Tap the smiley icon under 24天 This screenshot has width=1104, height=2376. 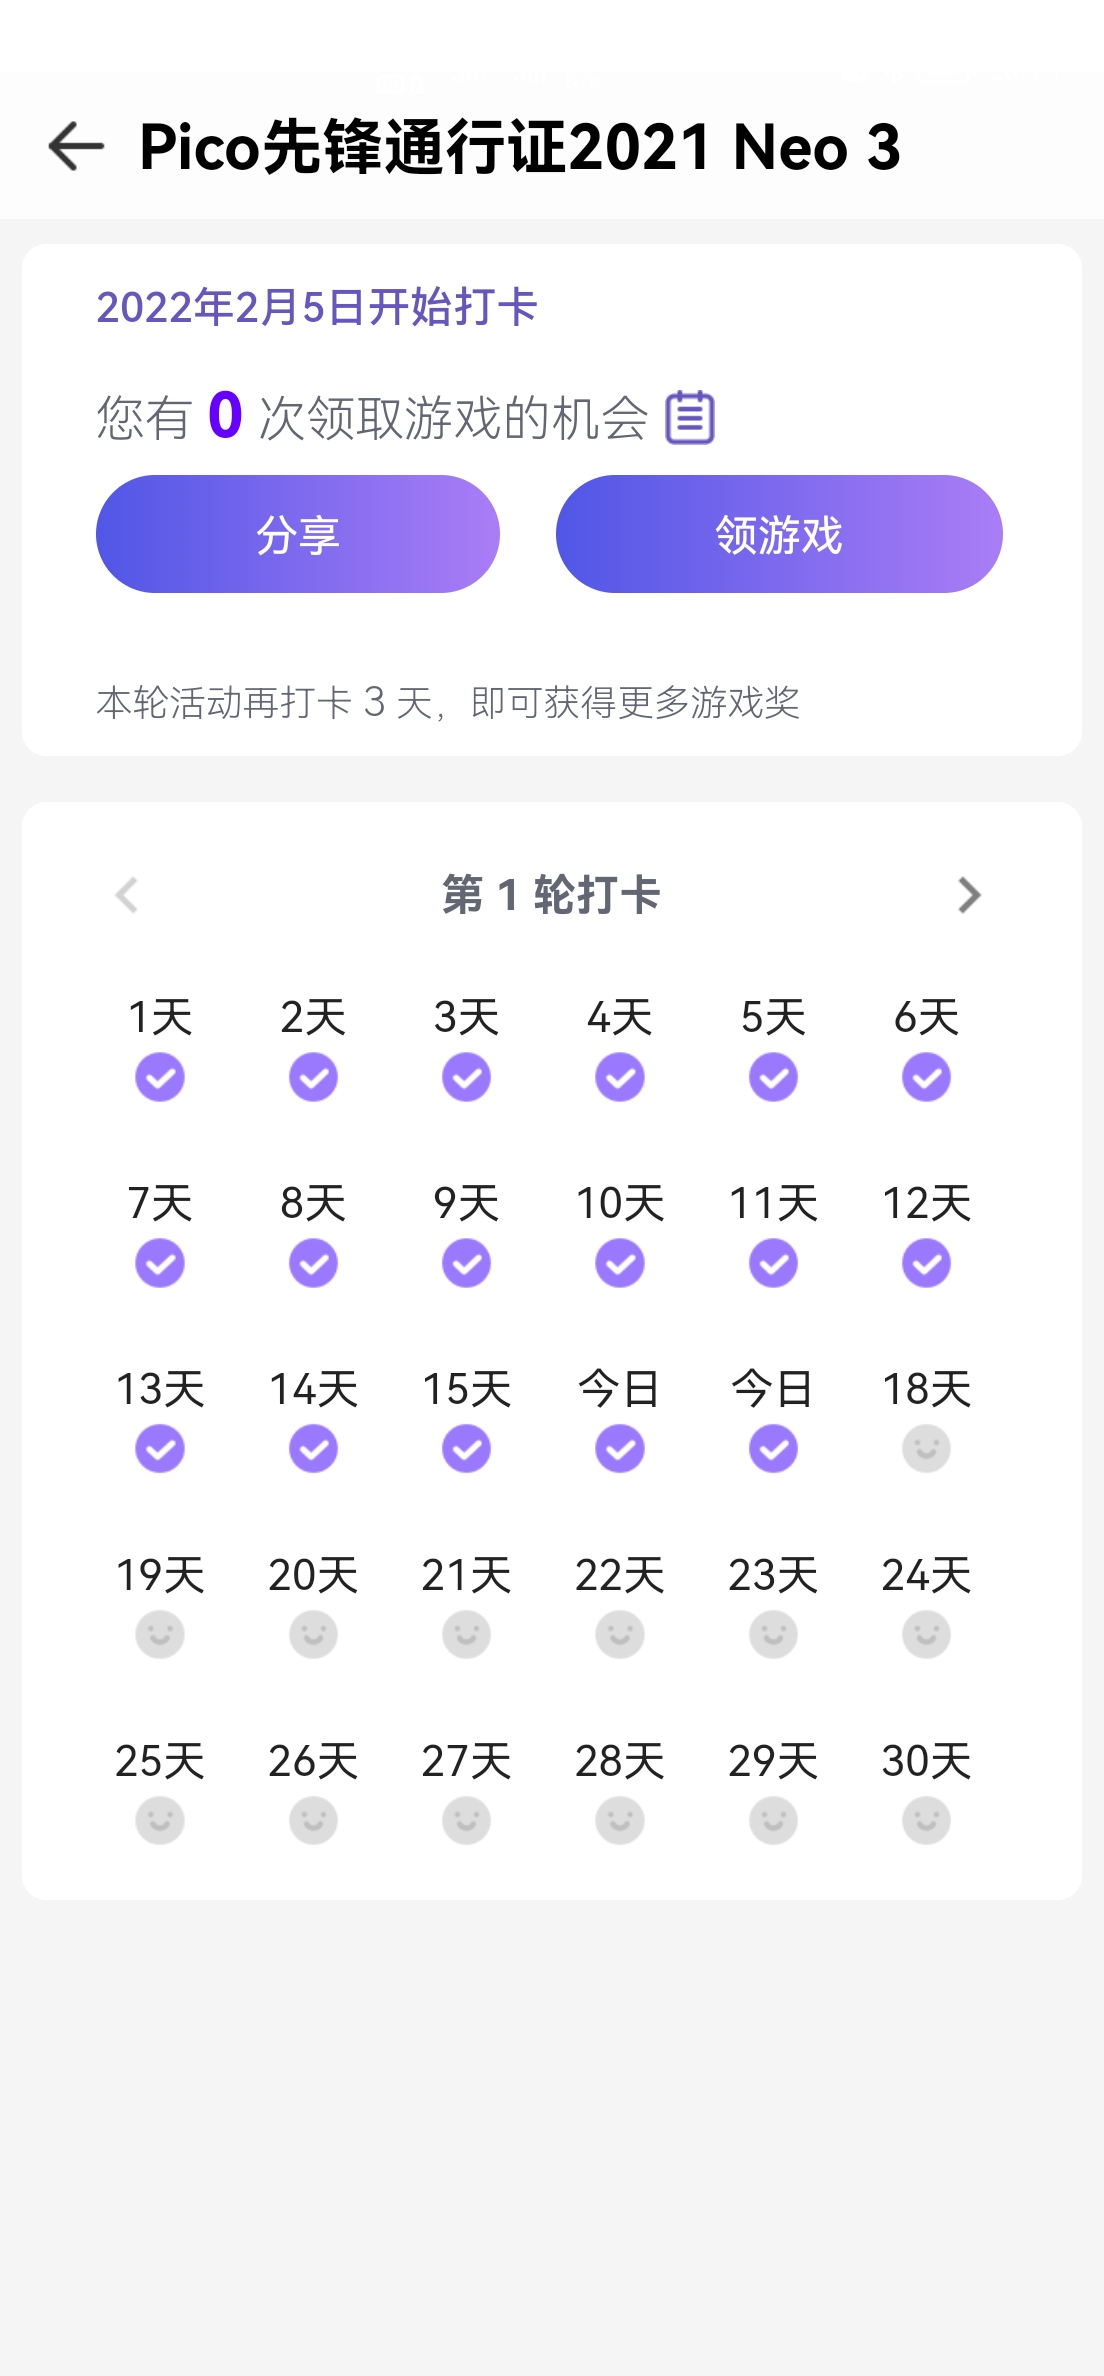point(926,1635)
